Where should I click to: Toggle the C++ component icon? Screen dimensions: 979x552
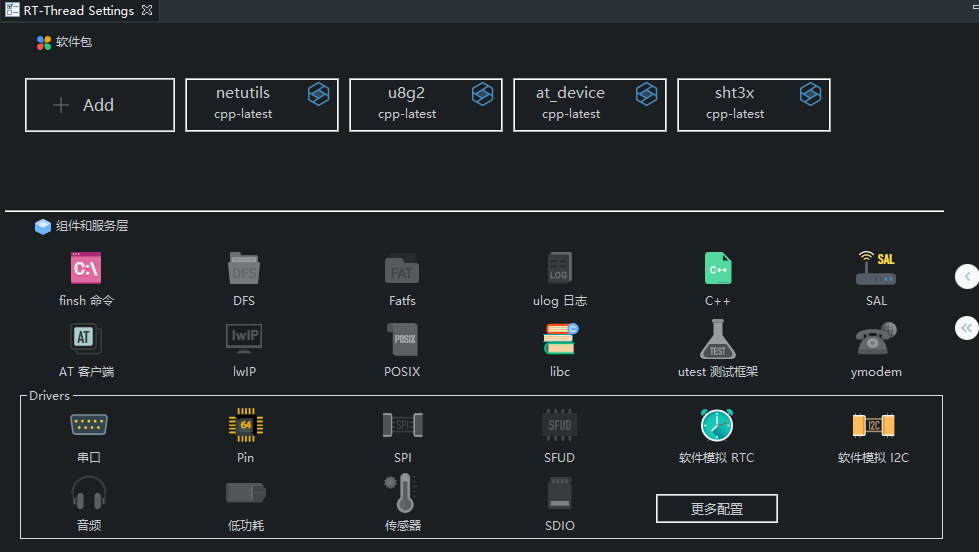(718, 269)
